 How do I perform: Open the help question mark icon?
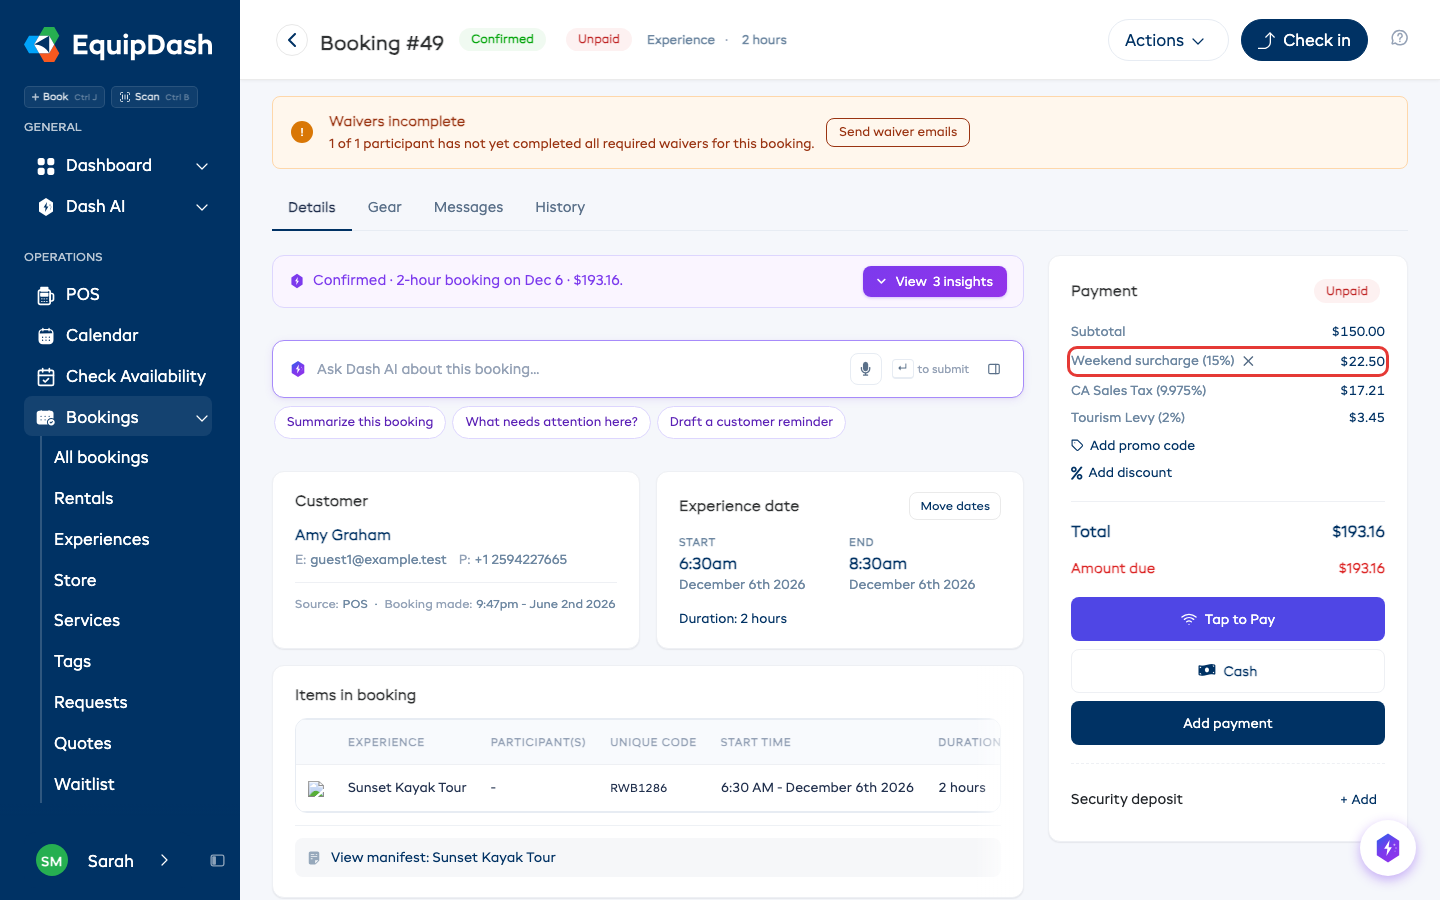point(1399,38)
